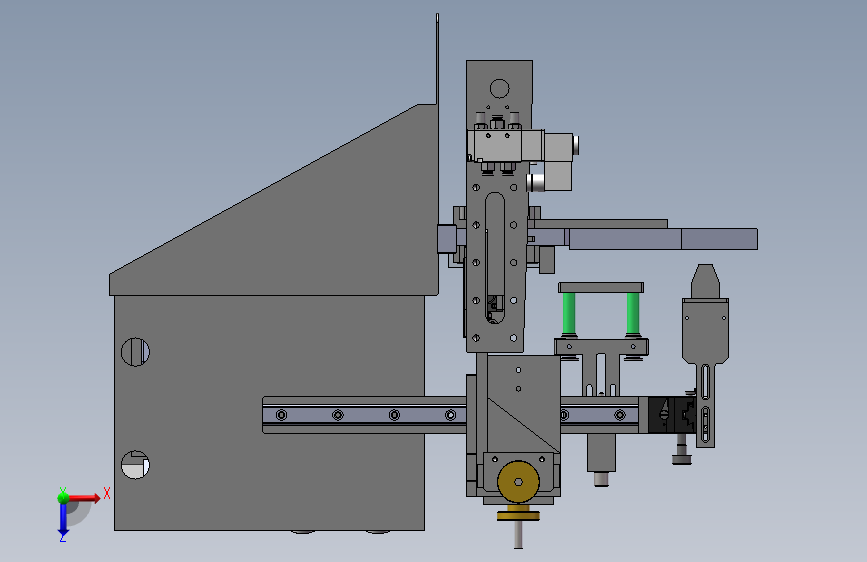Select the black block at the rail's right end
Screen dimensions: 867x562
pyautogui.click(x=671, y=415)
